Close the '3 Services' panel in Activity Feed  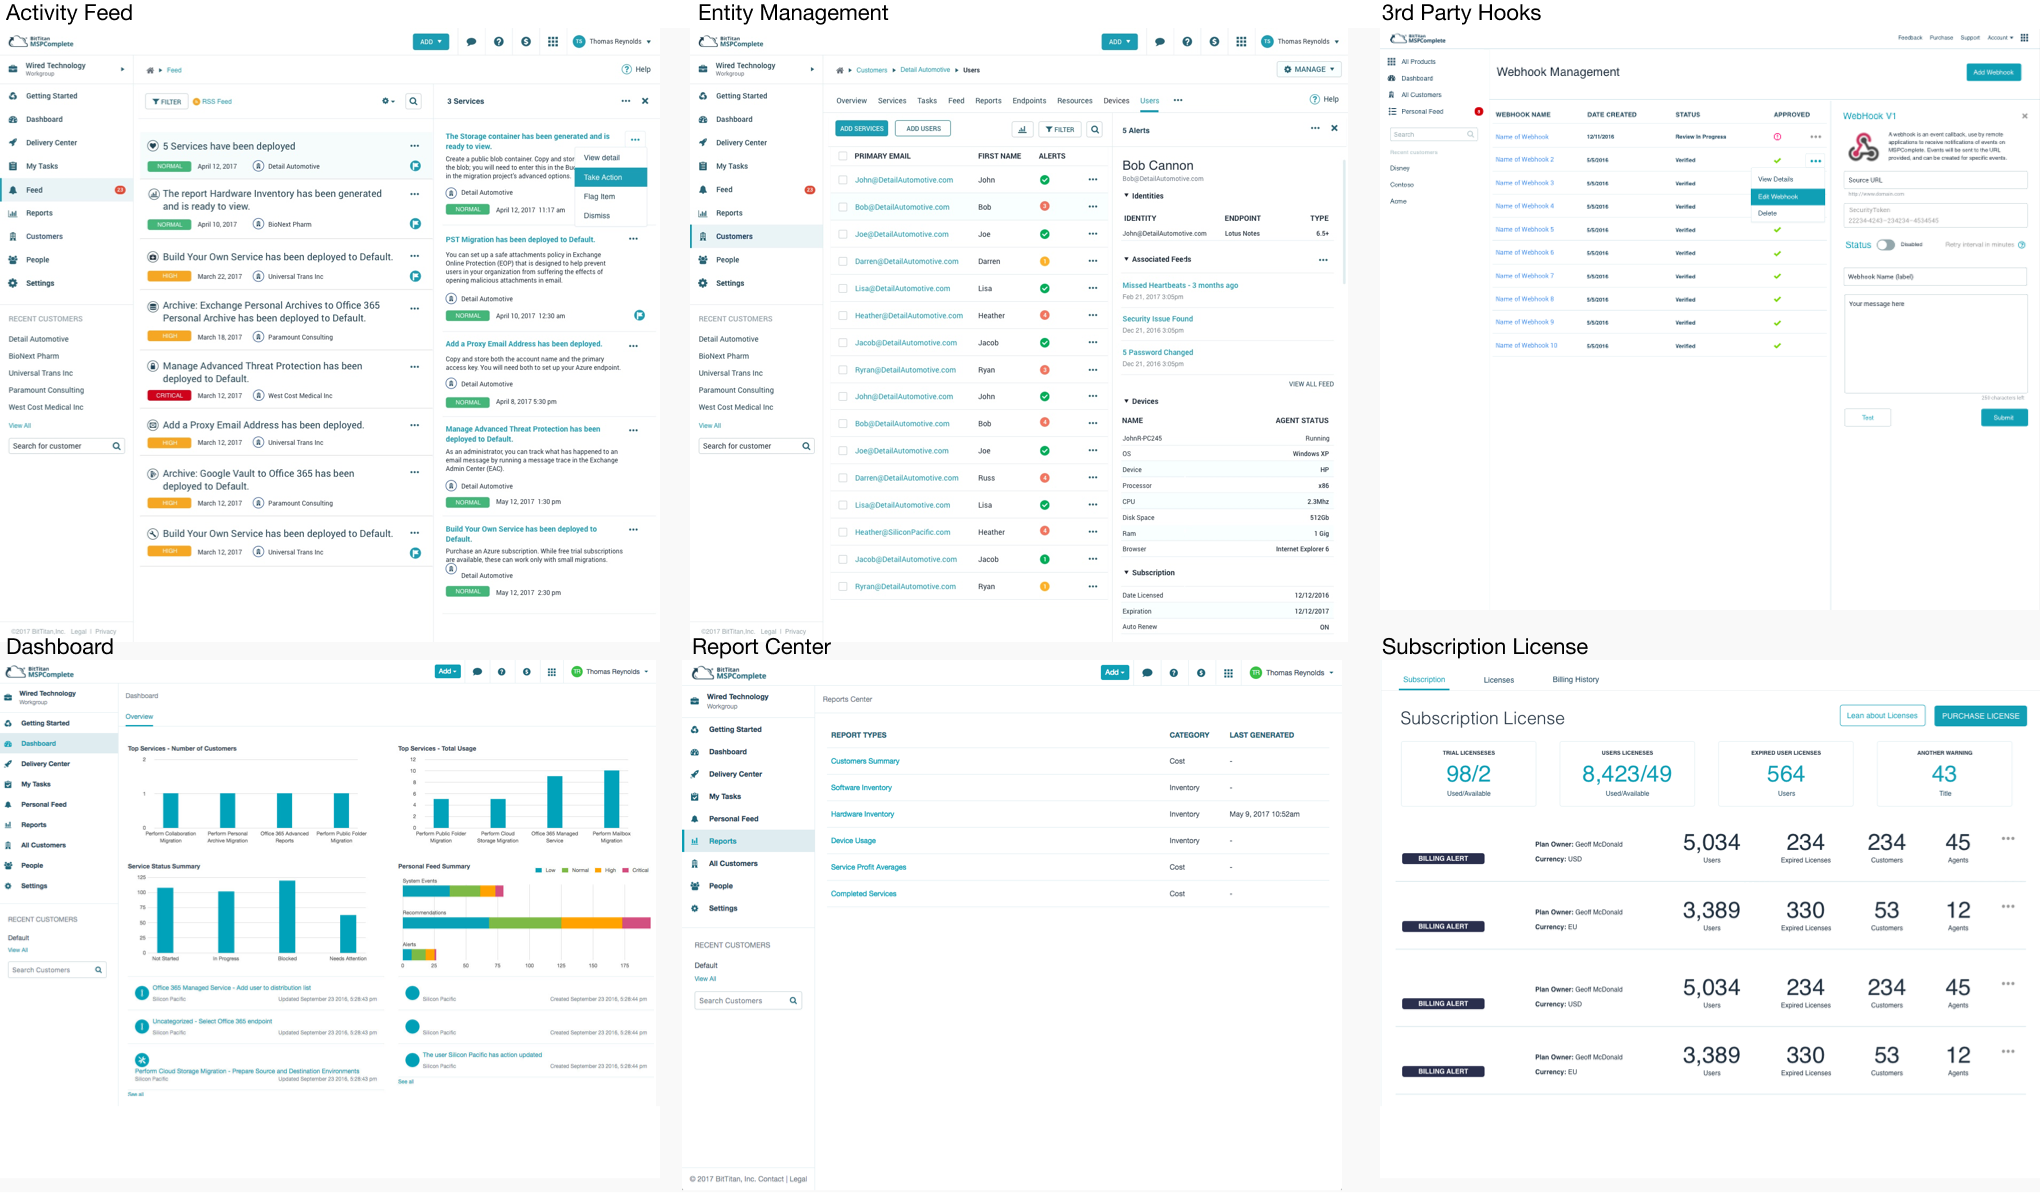(645, 101)
